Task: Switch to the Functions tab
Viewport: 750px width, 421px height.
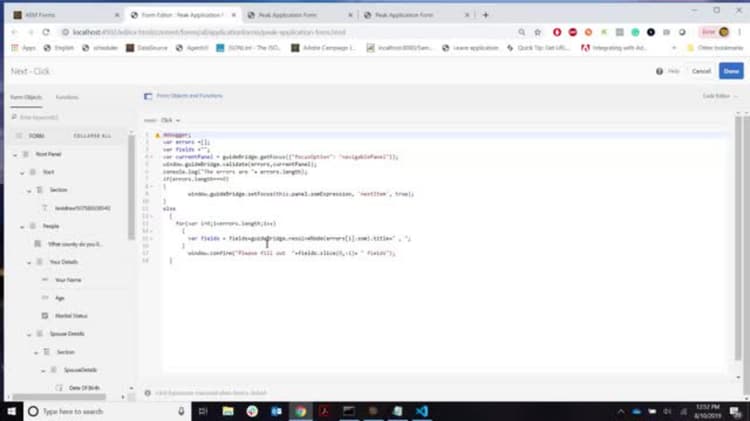Action: click(67, 97)
